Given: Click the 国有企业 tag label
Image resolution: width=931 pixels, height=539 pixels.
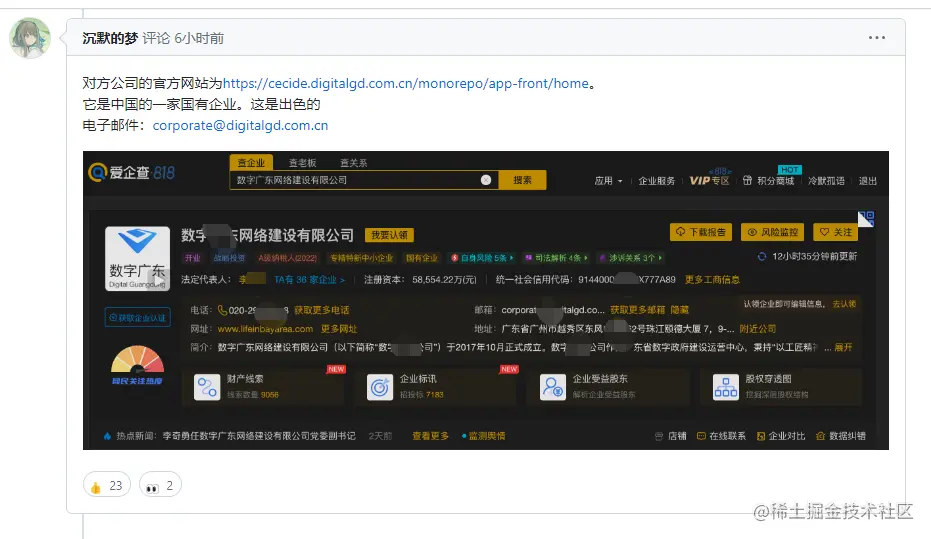Looking at the screenshot, I should (422, 258).
